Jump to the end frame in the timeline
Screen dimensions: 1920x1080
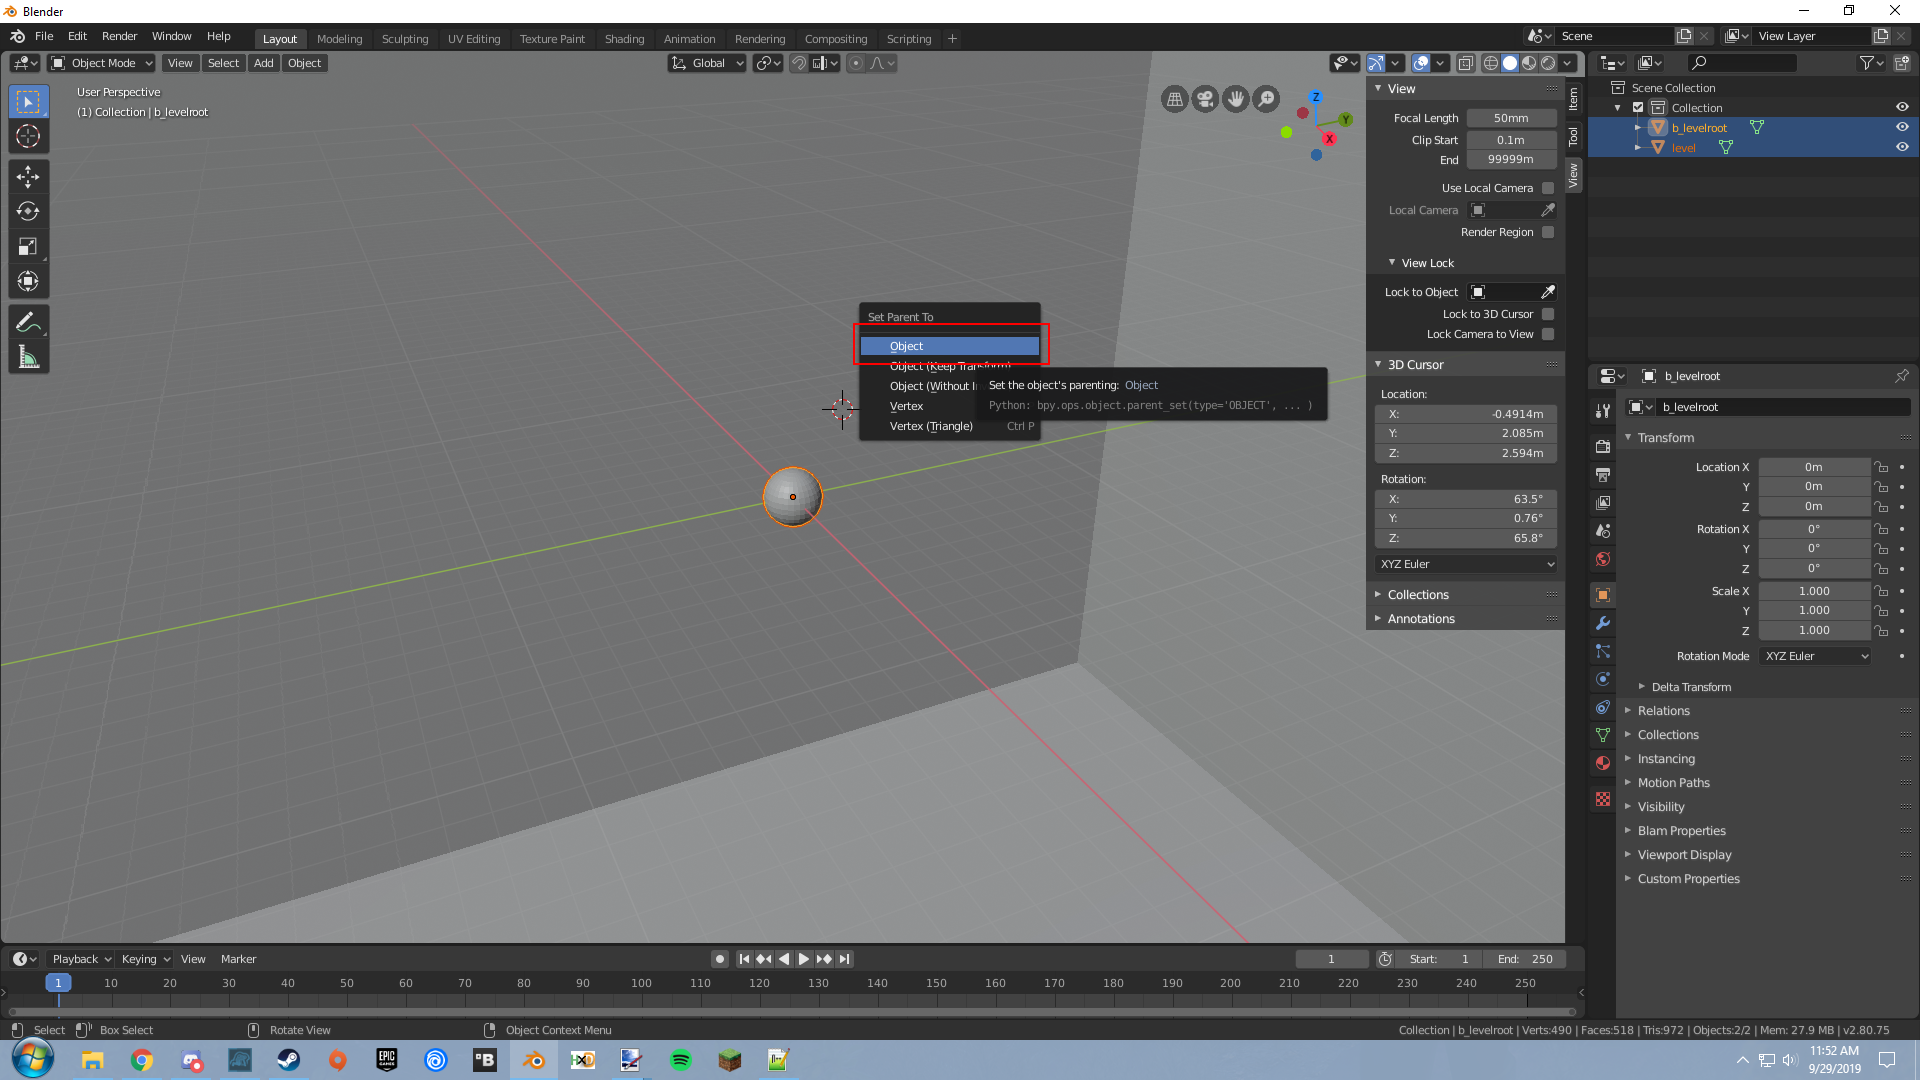pyautogui.click(x=844, y=958)
